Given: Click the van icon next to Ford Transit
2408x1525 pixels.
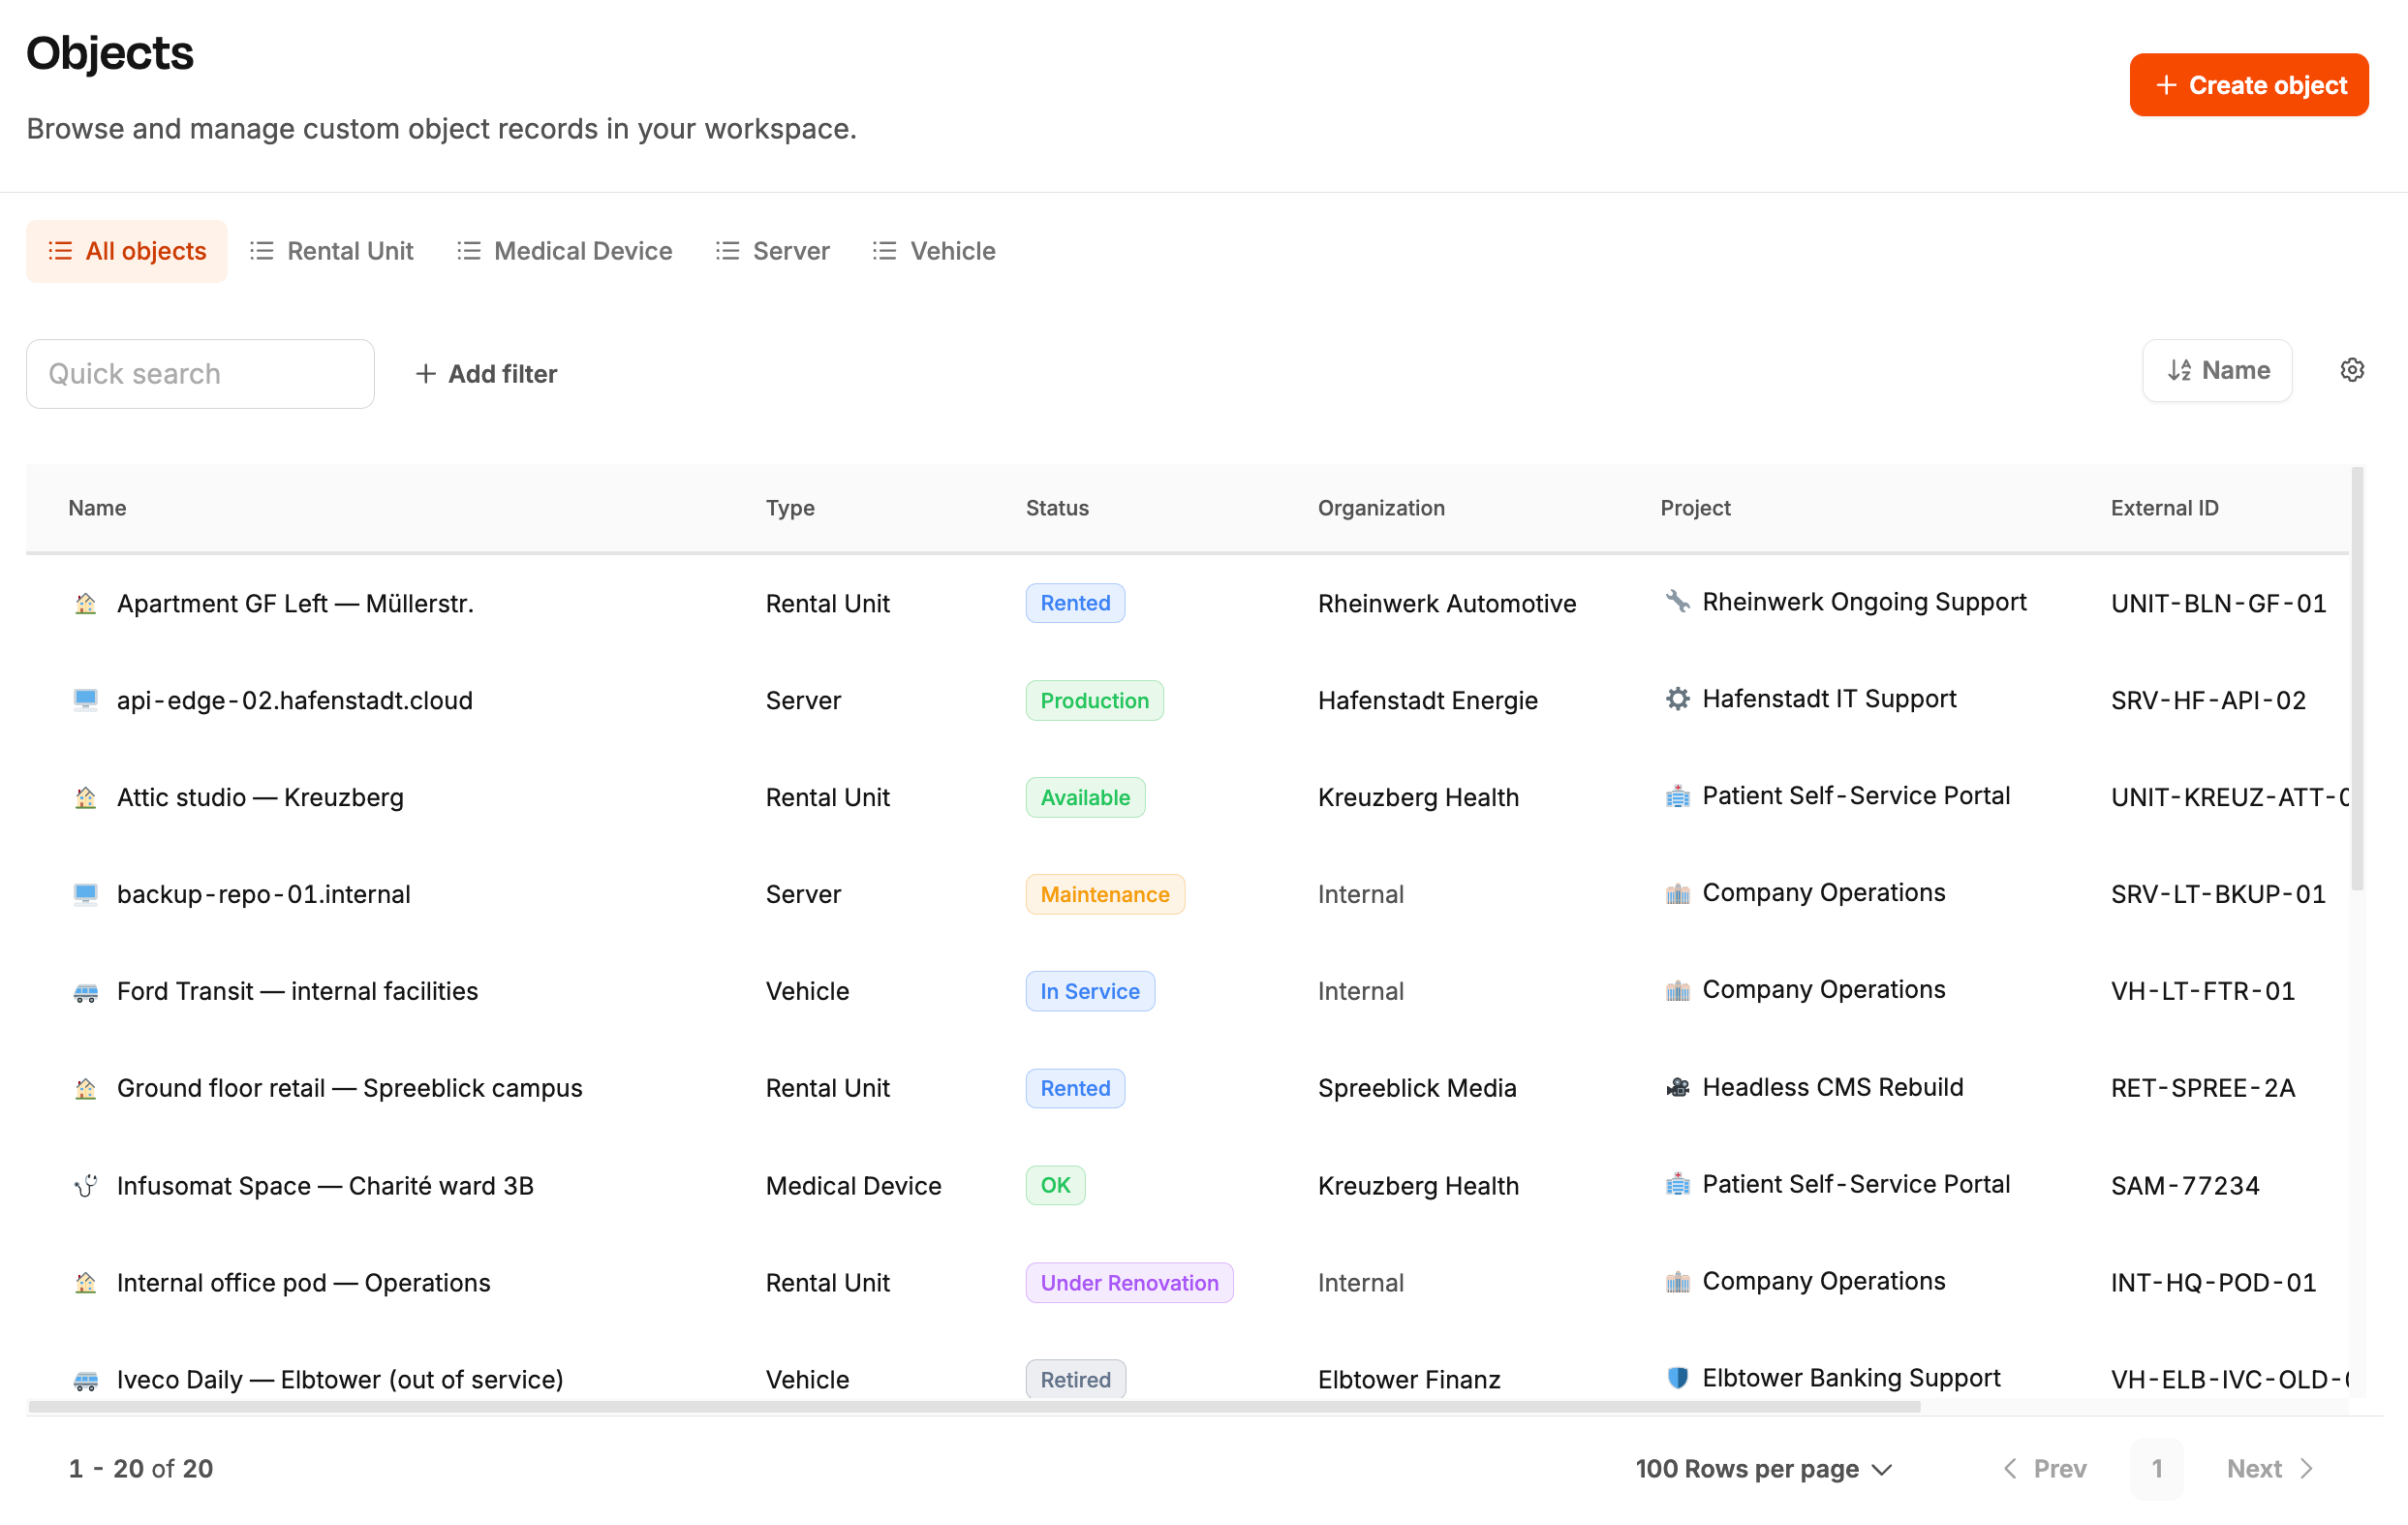Looking at the screenshot, I should [86, 992].
